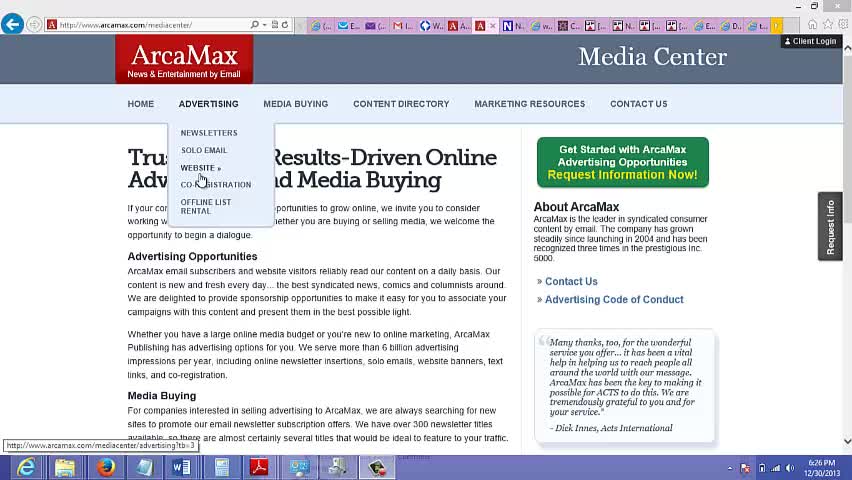This screenshot has width=852, height=480.
Task: Open the yellow new-tab button
Action: click(x=776, y=26)
